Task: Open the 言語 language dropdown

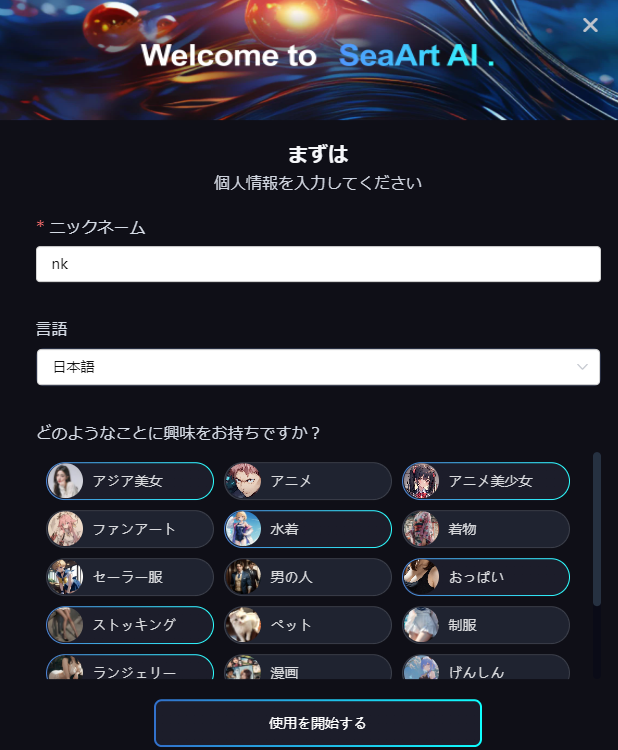Action: point(318,367)
